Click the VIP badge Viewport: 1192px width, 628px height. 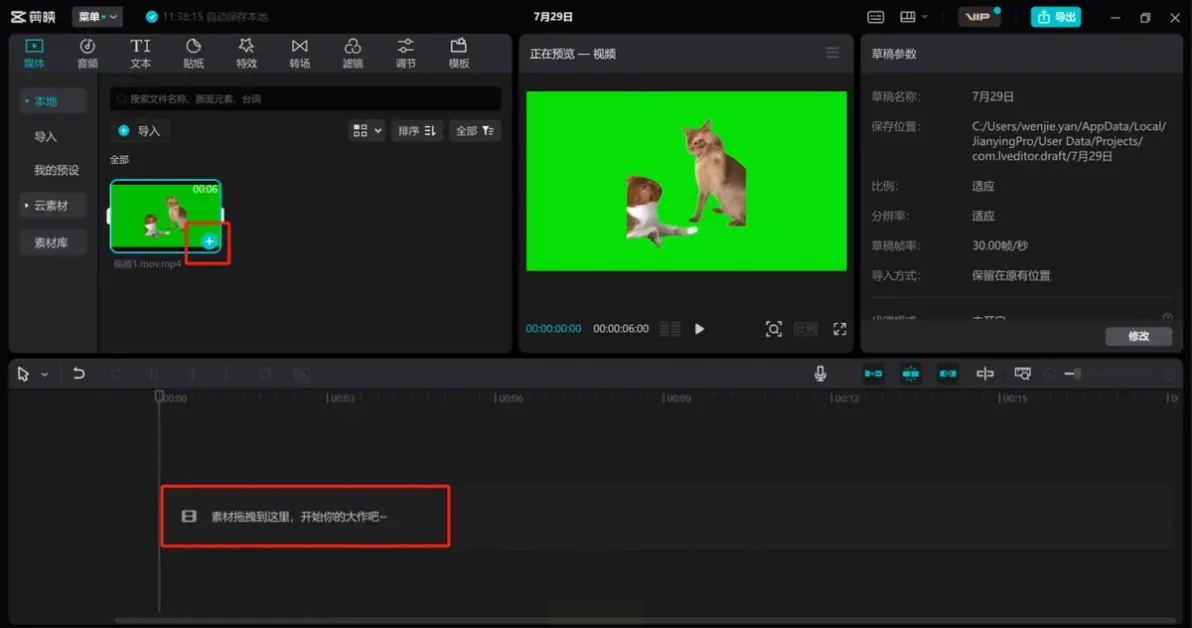point(978,17)
